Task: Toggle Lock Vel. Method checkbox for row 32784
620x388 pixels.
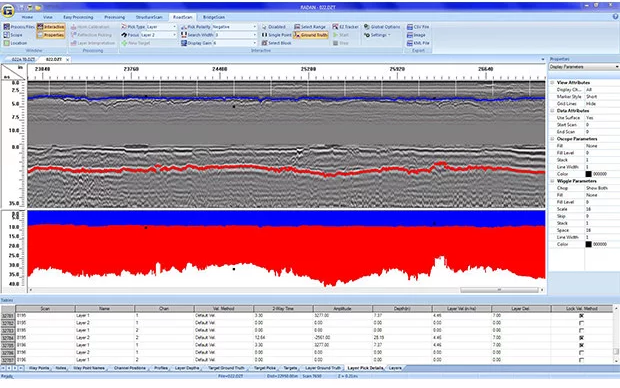Action: [x=581, y=338]
